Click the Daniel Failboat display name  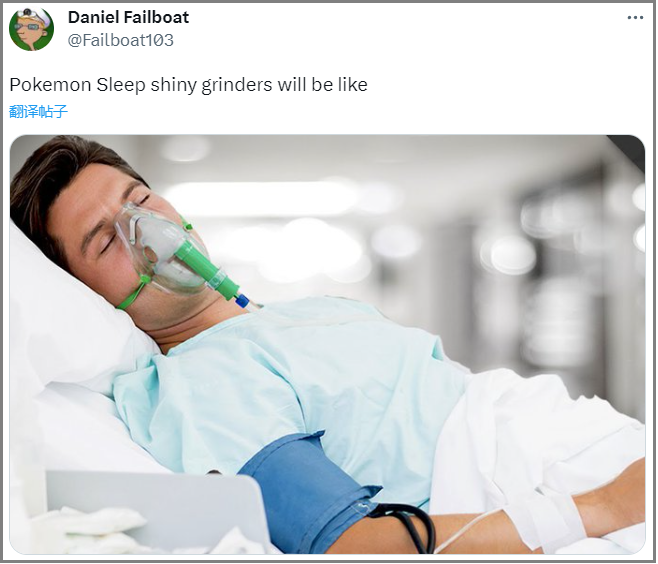click(x=128, y=17)
